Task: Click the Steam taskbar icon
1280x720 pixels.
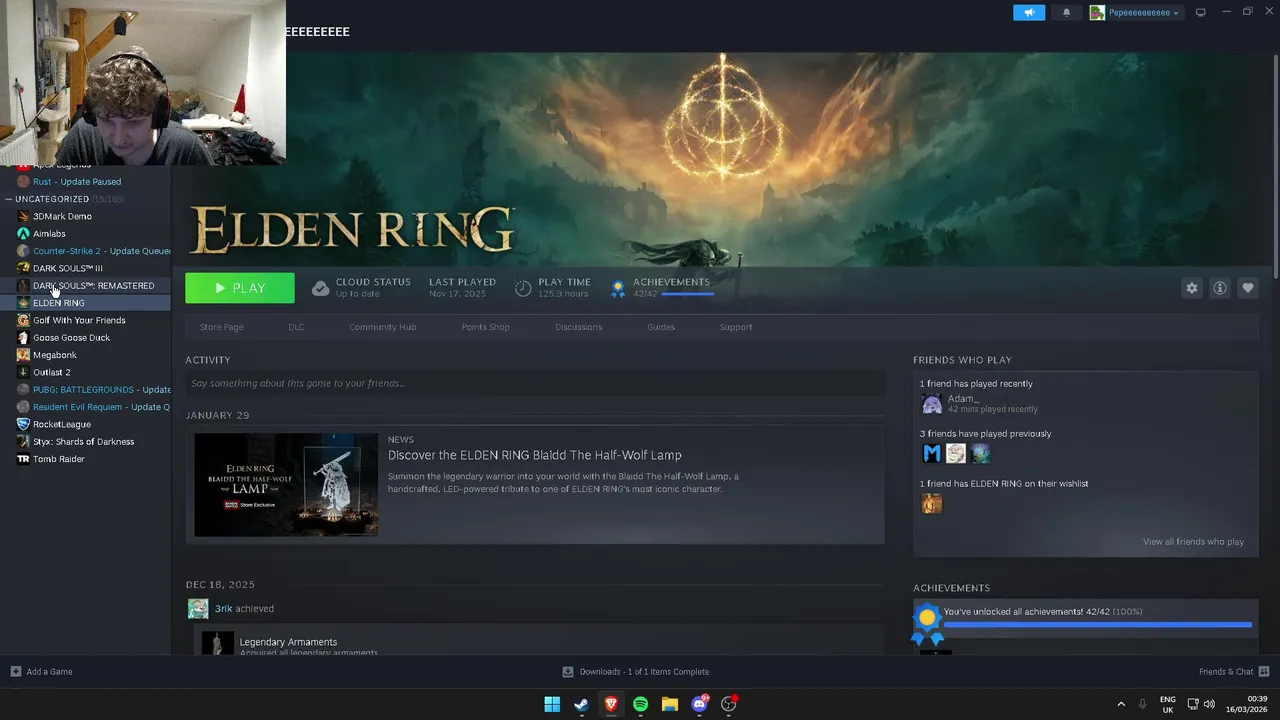Action: click(581, 704)
